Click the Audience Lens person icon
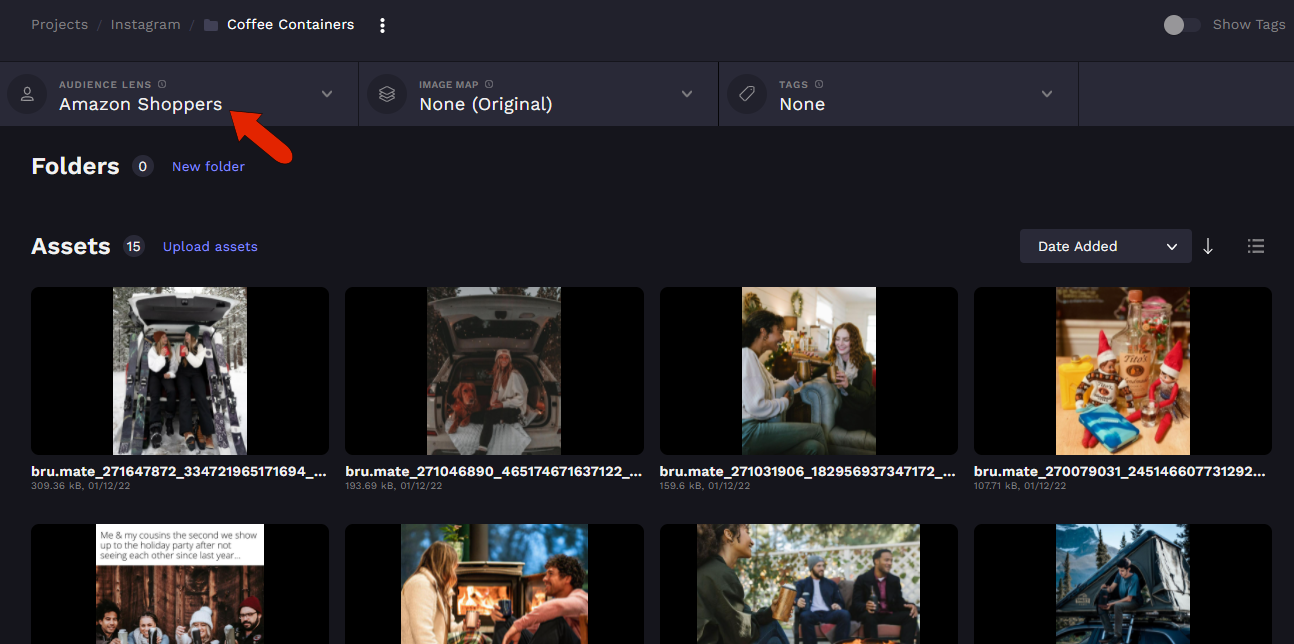 click(x=27, y=94)
